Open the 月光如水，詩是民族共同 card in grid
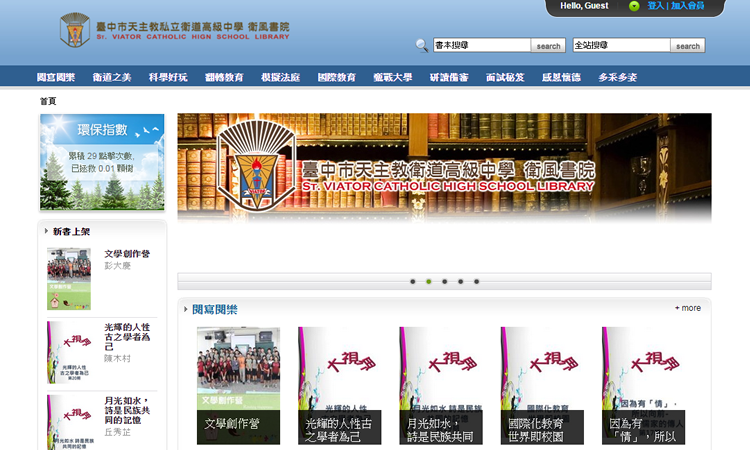Viewport: 750px width, 450px height. (x=441, y=385)
